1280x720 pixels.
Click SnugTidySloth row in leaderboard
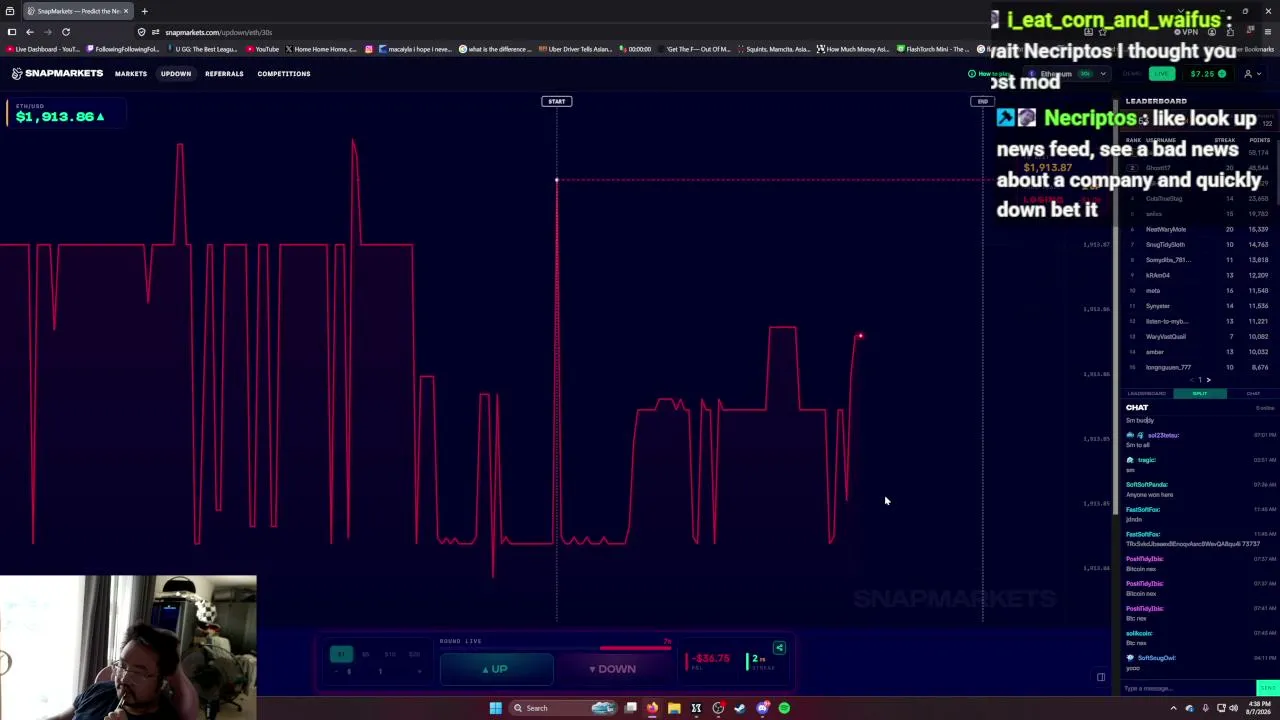[x=1198, y=245]
